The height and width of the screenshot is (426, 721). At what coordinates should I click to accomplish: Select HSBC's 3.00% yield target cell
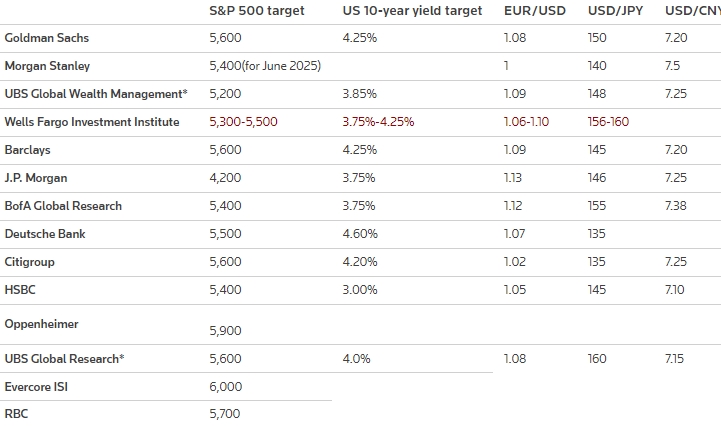point(360,290)
